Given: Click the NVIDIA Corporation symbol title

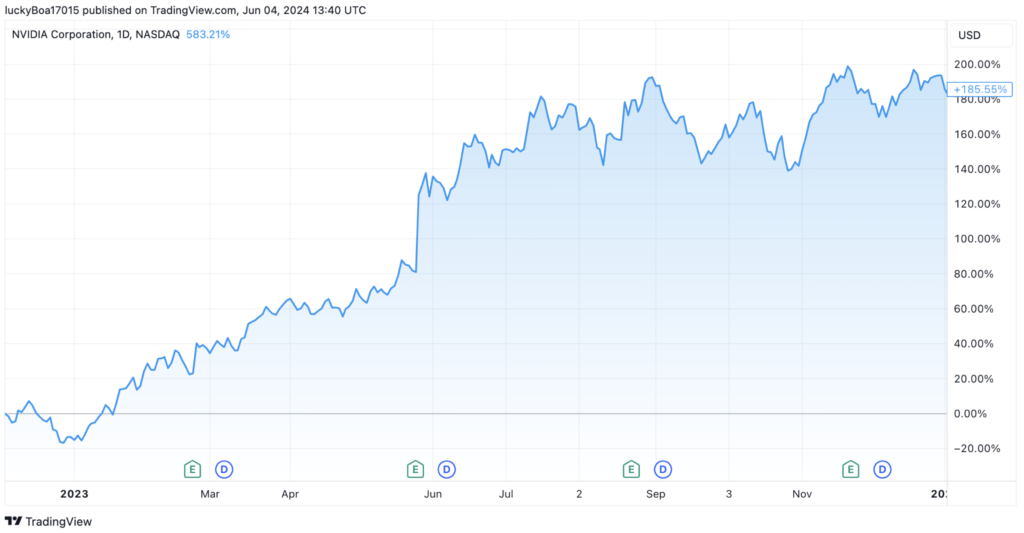Looking at the screenshot, I should tap(95, 35).
